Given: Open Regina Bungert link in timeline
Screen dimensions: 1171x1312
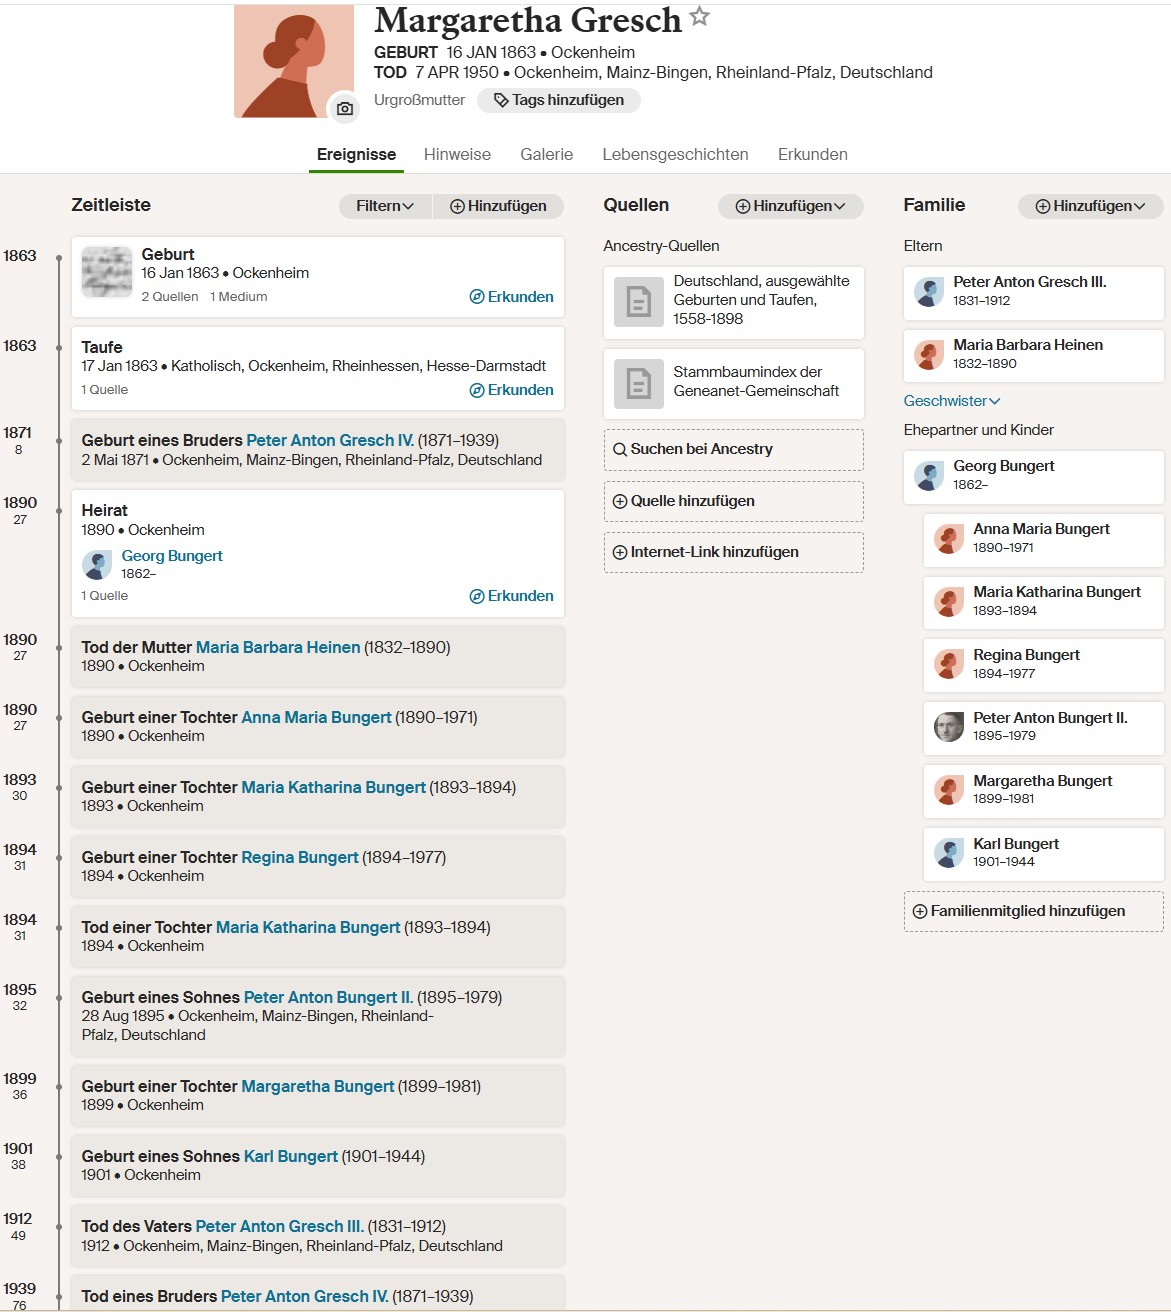Looking at the screenshot, I should pos(299,857).
